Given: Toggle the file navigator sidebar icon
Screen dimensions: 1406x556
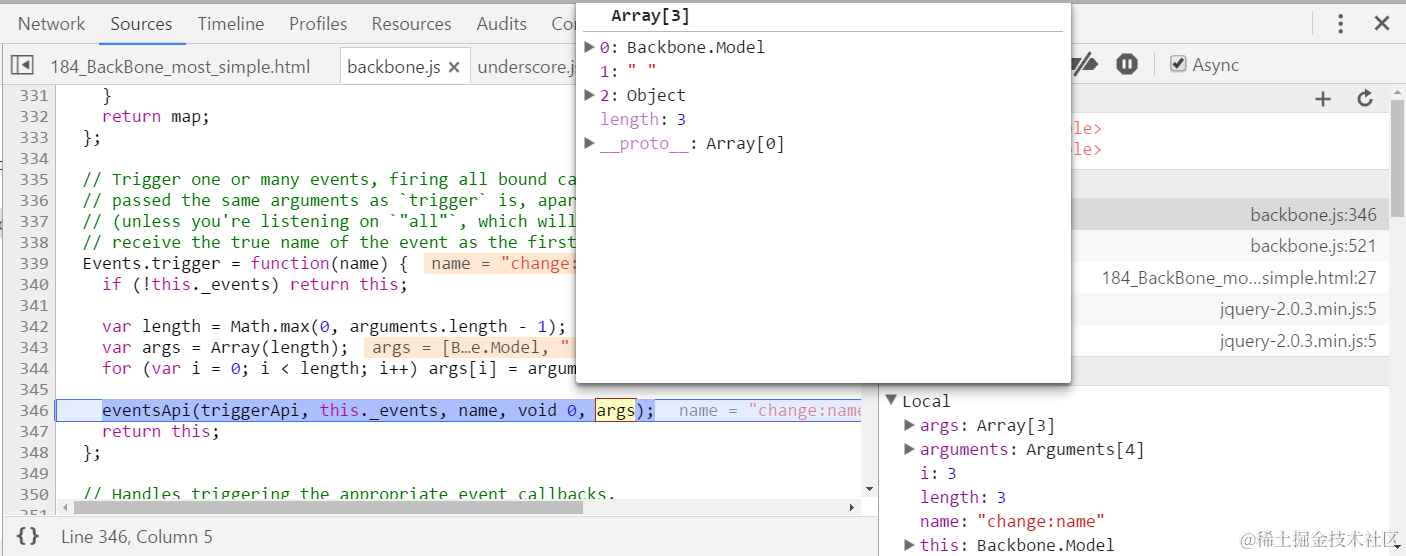Looking at the screenshot, I should click(x=22, y=65).
